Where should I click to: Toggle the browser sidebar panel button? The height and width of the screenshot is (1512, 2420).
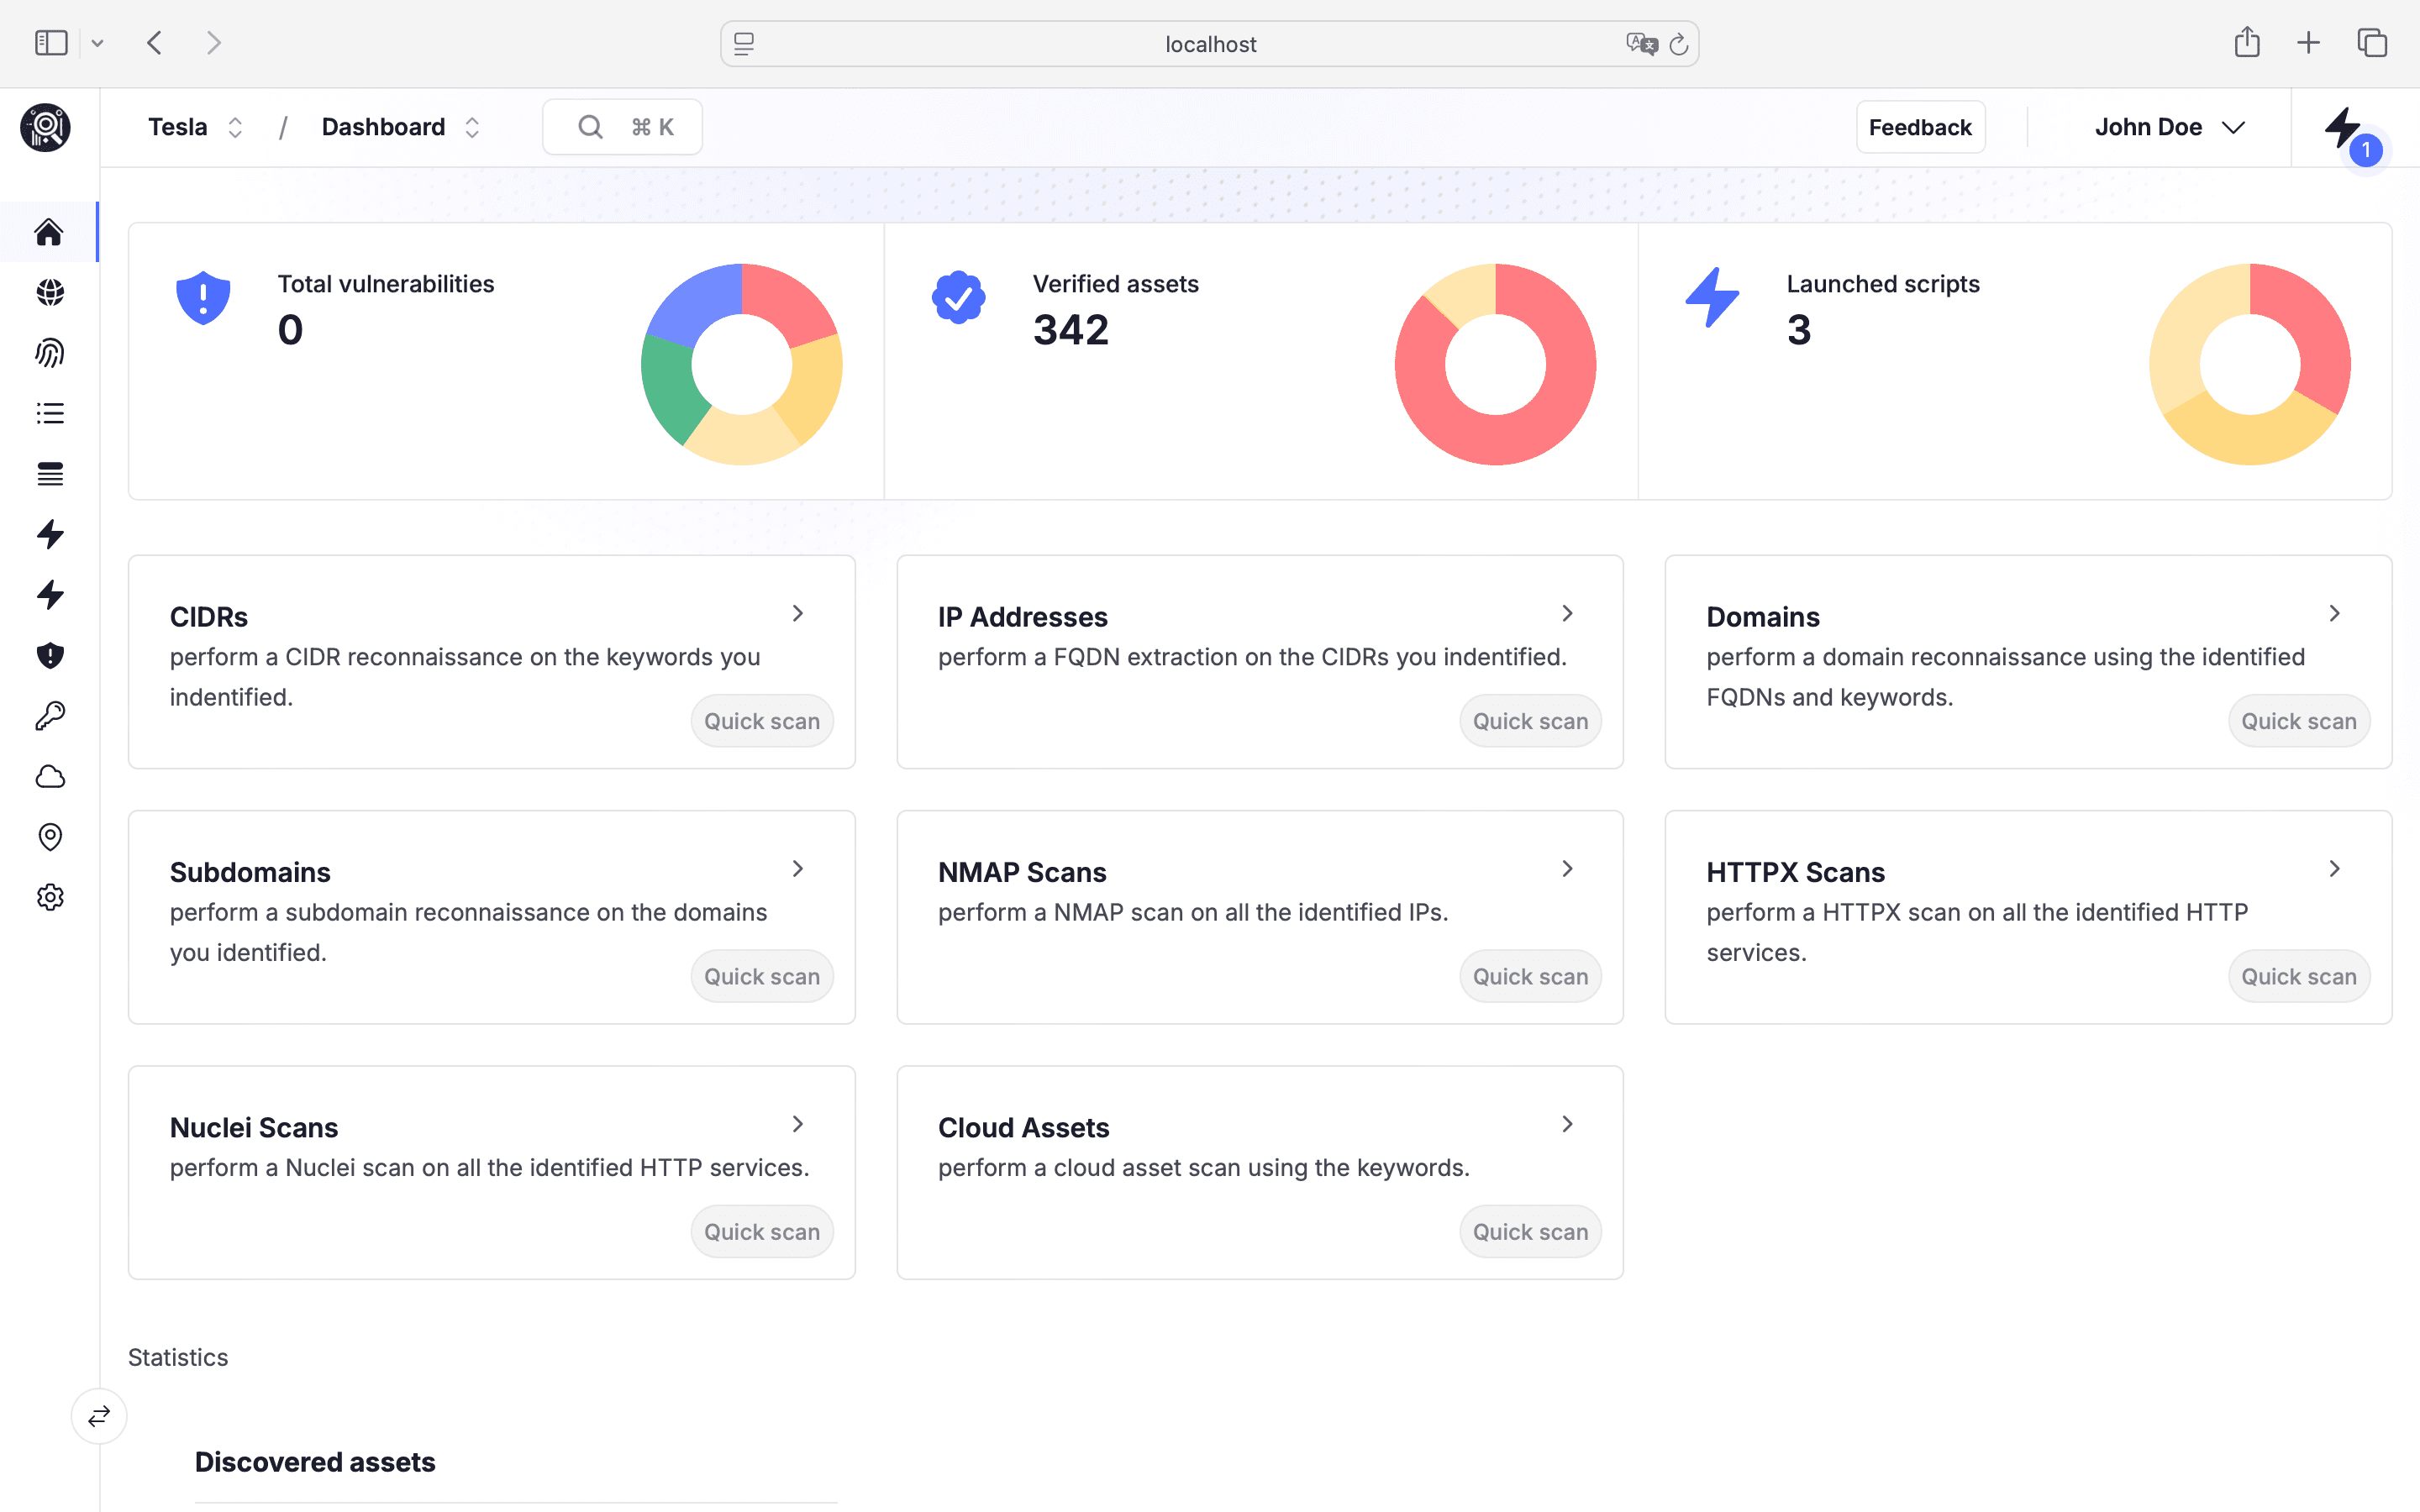[51, 43]
